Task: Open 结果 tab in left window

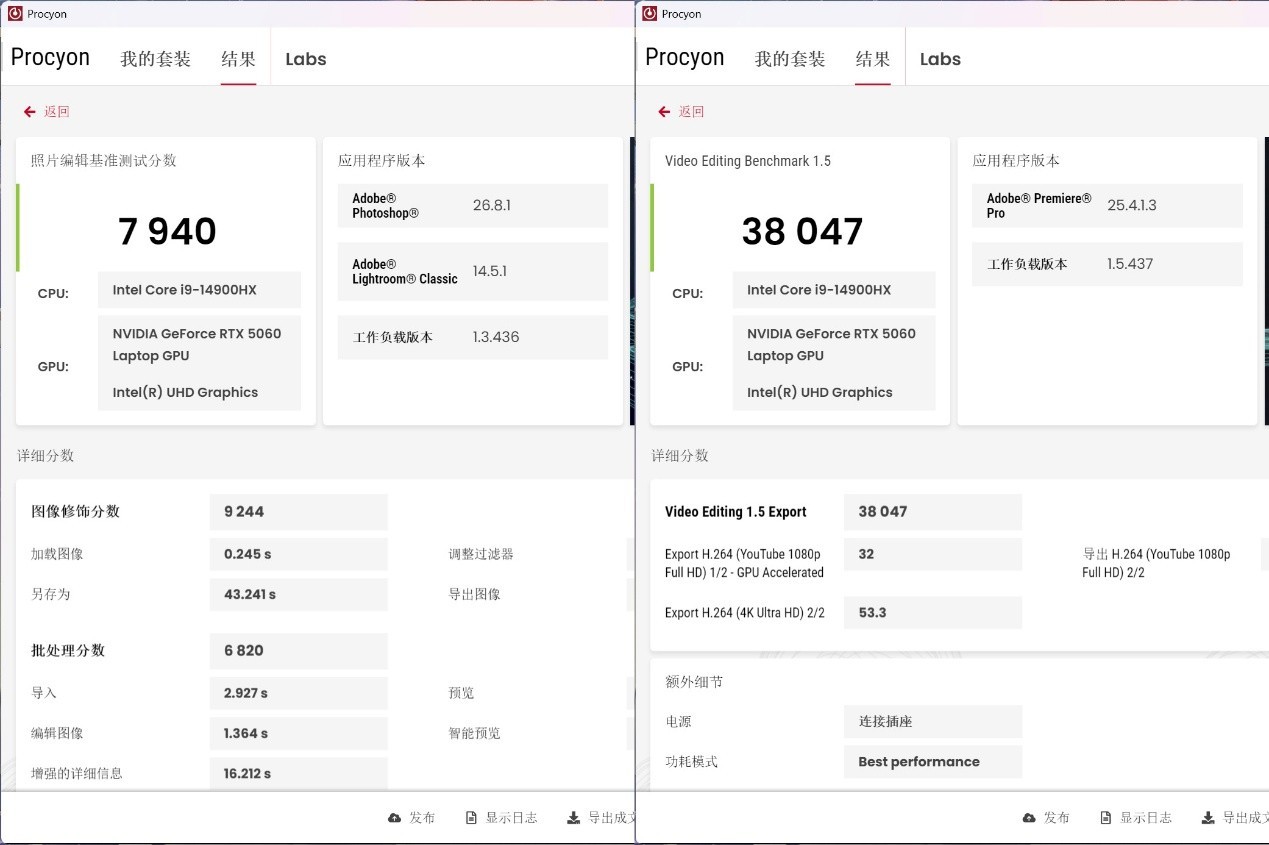Action: pos(239,59)
